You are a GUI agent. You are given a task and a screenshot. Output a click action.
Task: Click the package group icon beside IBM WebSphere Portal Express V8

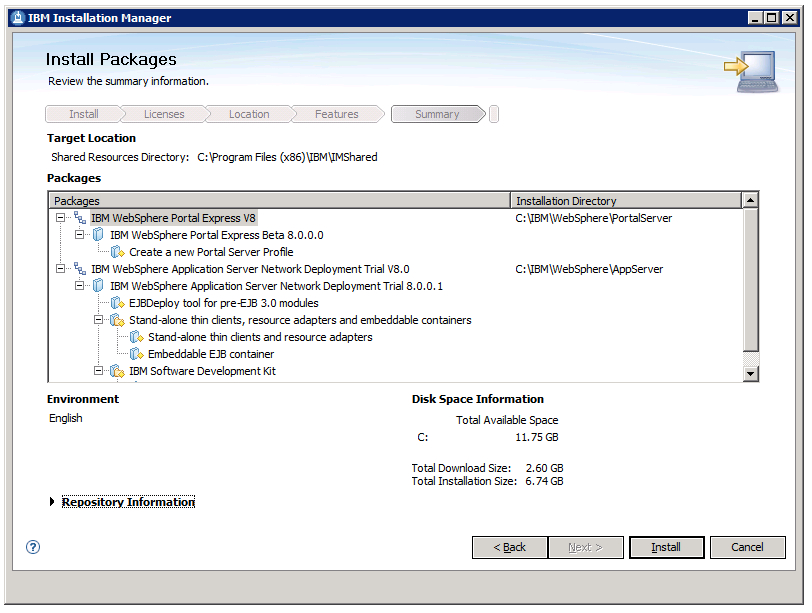tap(82, 217)
